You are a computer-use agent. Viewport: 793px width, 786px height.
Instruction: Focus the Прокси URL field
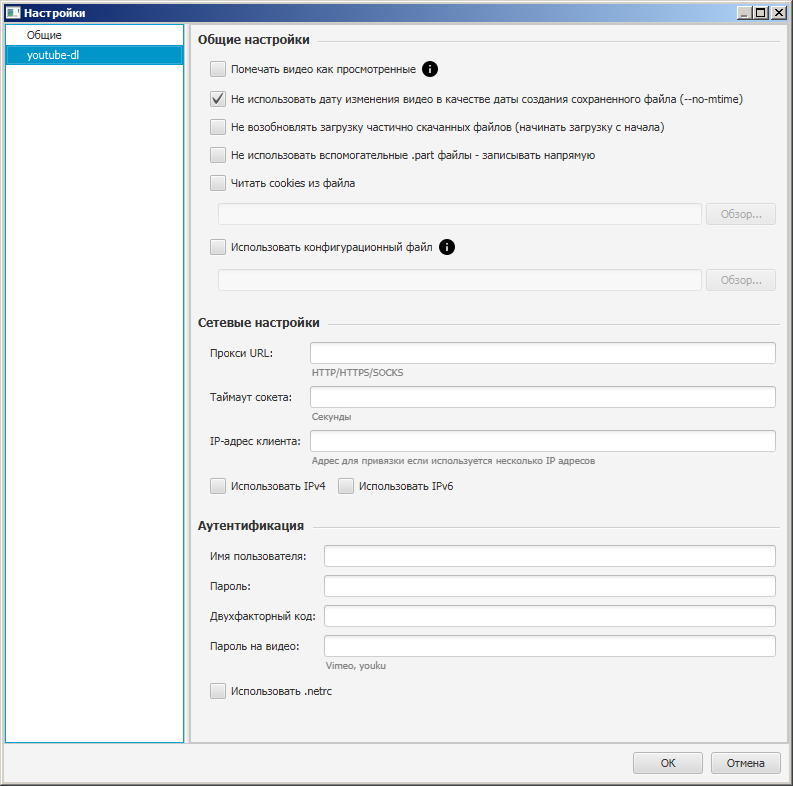coord(543,353)
